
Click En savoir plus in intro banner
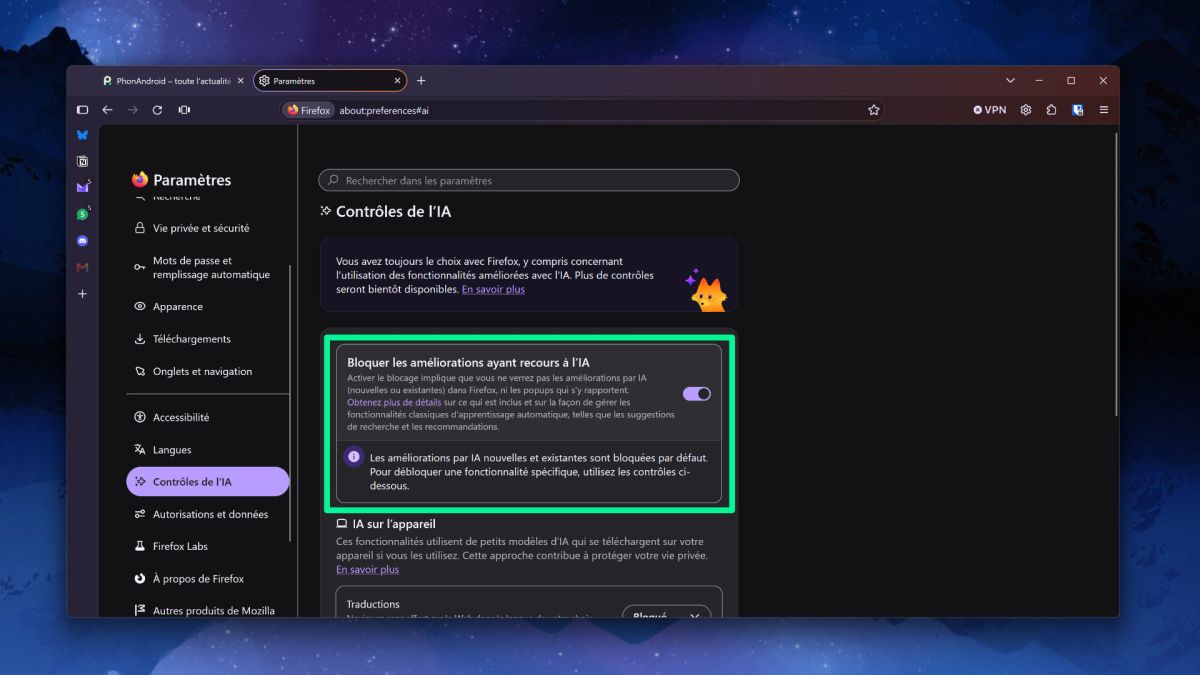(x=493, y=289)
